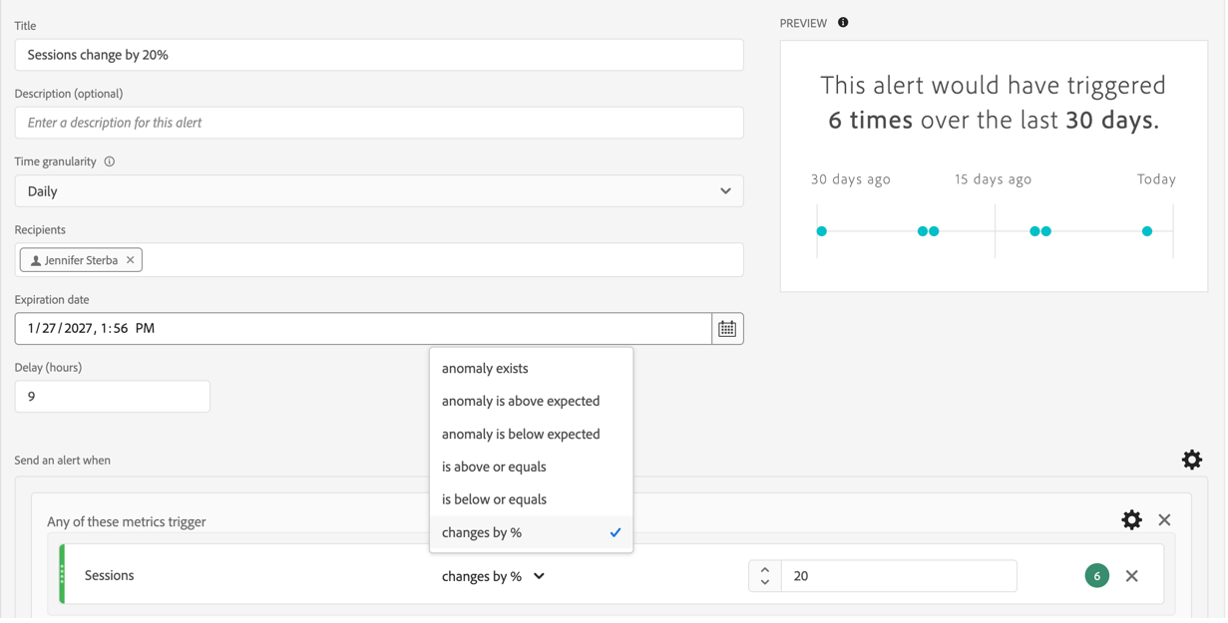1228x623 pixels.
Task: Open the alert settings gear icon
Action: pyautogui.click(x=1191, y=459)
